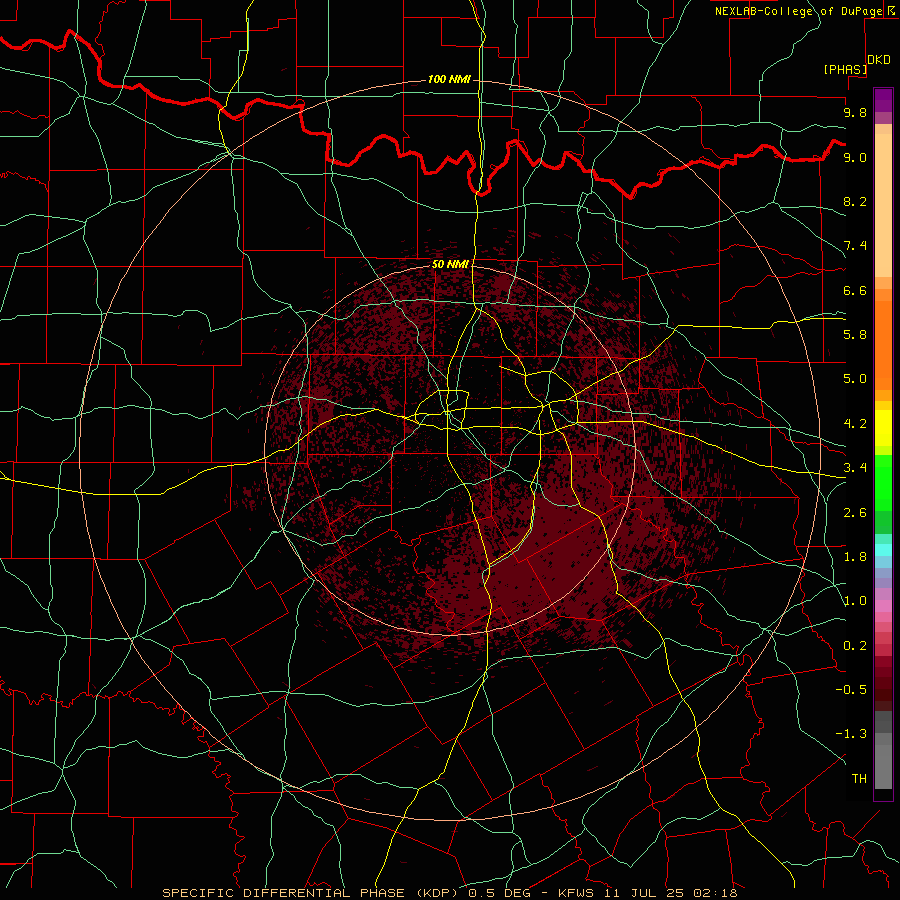Click the TH label on the color scale
This screenshot has width=900, height=900.
tap(859, 779)
